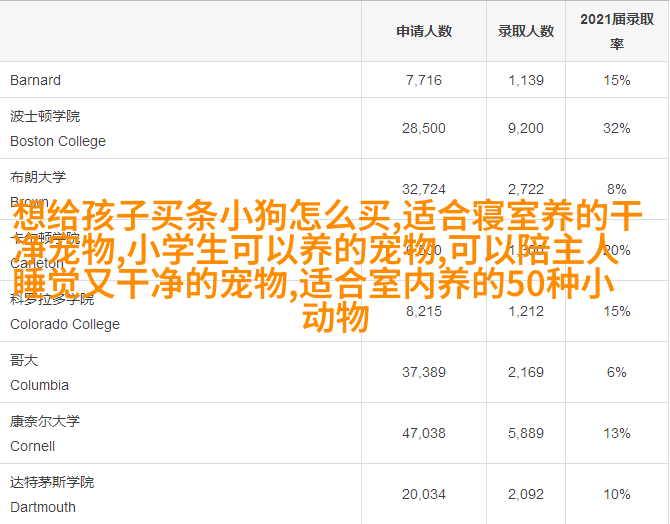Screen dimensions: 670x524
Task: Select the 15% rate in Barnard row
Action: point(617,80)
